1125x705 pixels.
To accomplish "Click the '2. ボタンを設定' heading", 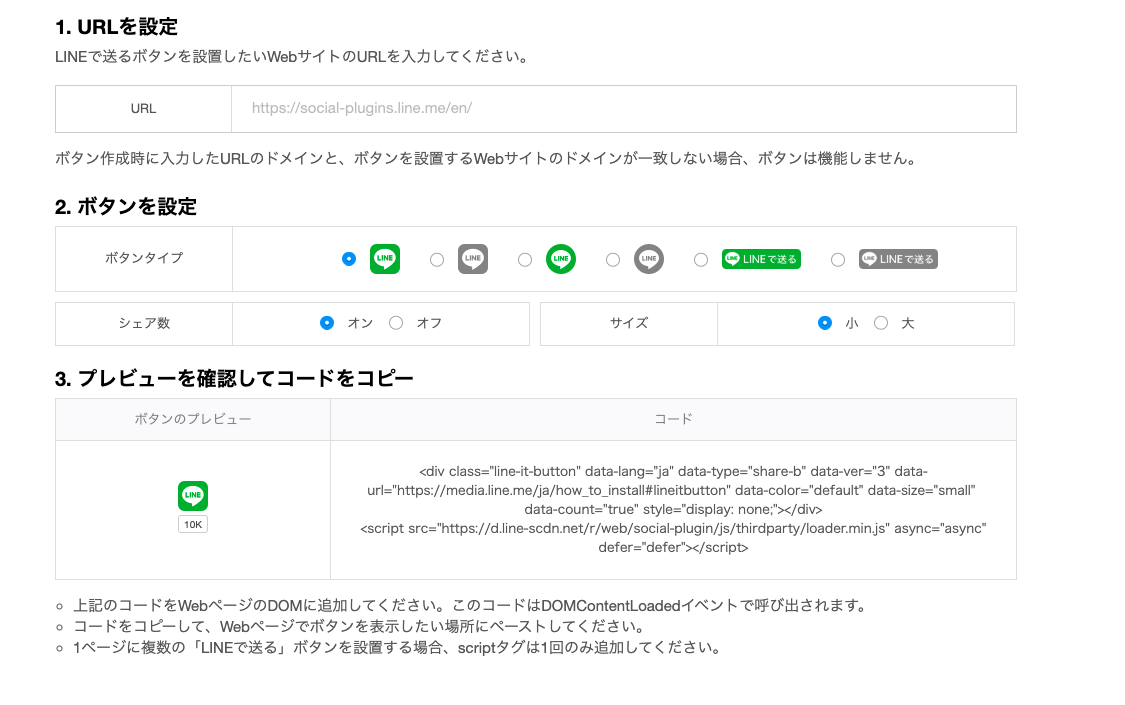I will (126, 207).
